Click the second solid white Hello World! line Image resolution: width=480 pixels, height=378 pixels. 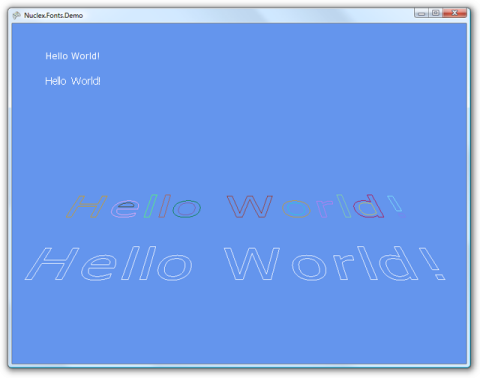click(x=73, y=81)
